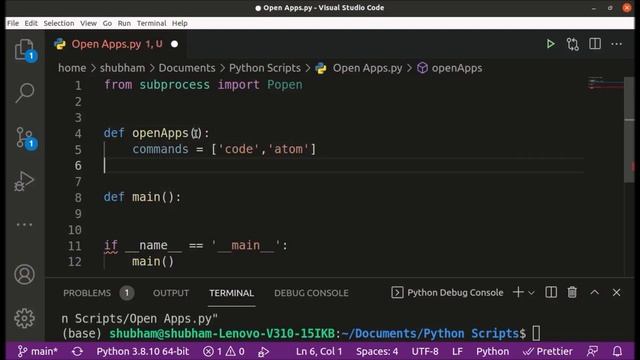
Task: Select the Open Apps.py editor tab
Action: (x=117, y=44)
